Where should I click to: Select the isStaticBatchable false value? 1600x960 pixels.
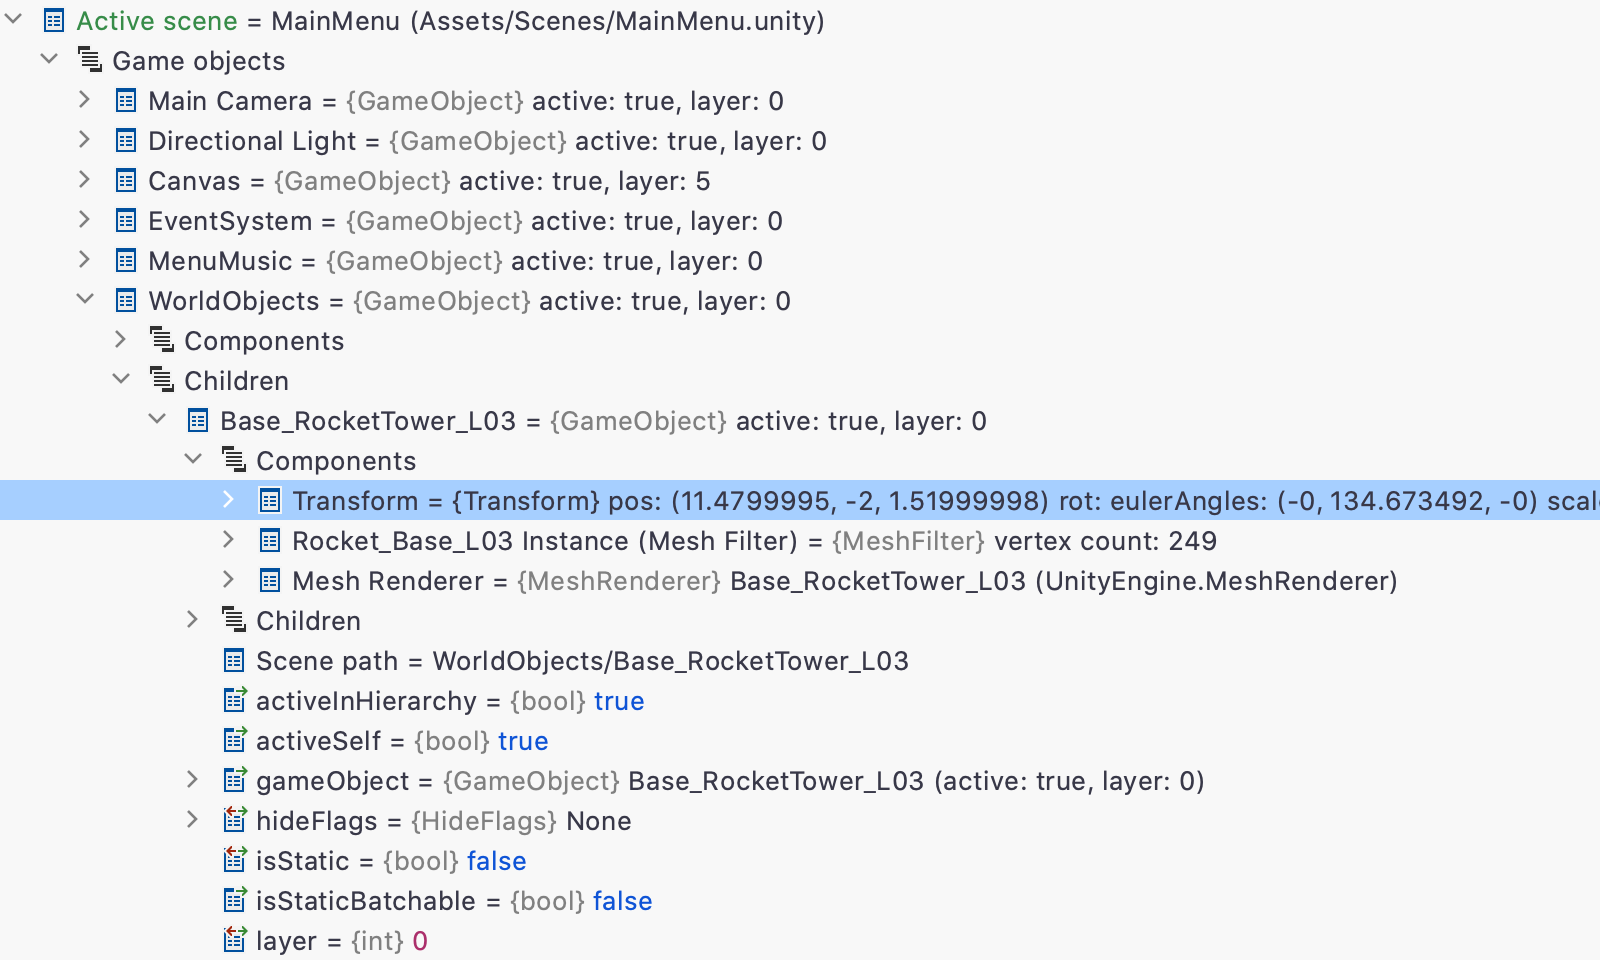[622, 901]
